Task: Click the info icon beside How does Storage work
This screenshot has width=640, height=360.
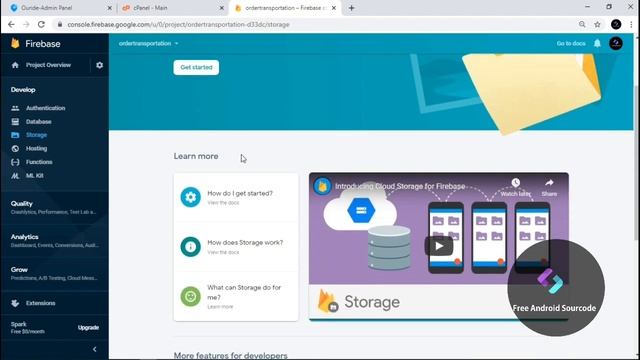Action: pos(191,247)
